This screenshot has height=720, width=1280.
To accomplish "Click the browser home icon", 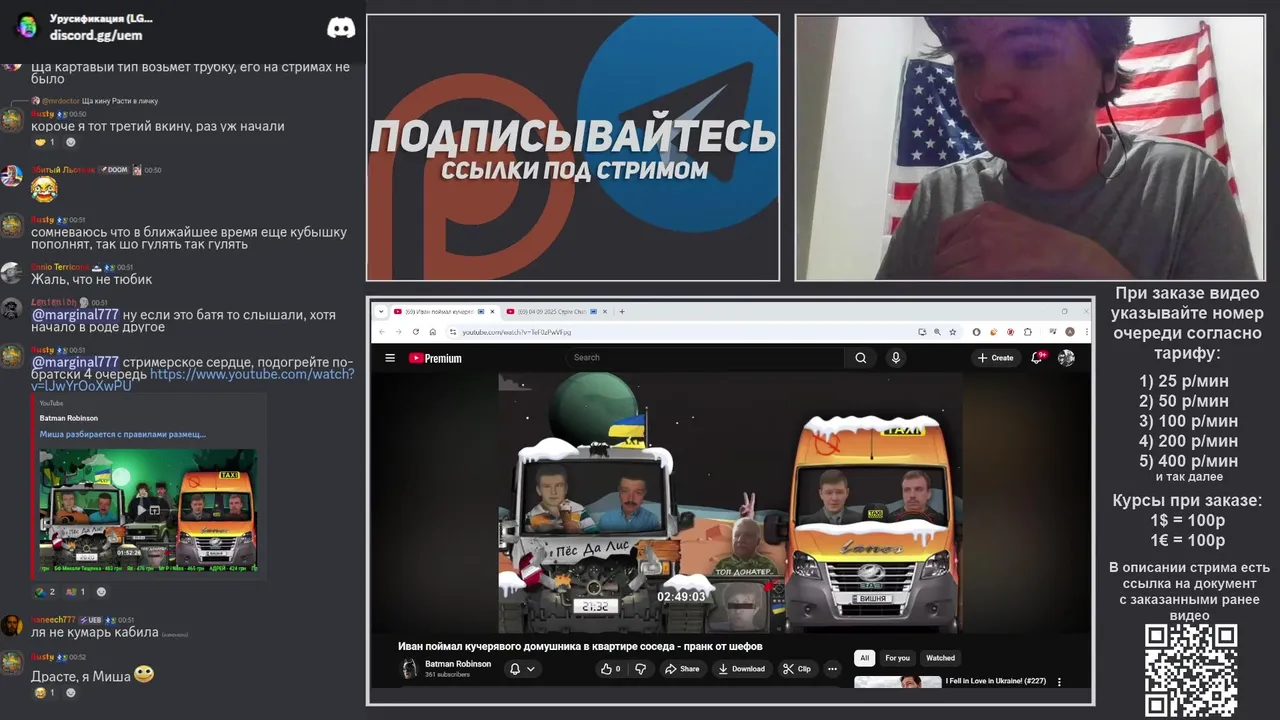I will pyautogui.click(x=432, y=332).
